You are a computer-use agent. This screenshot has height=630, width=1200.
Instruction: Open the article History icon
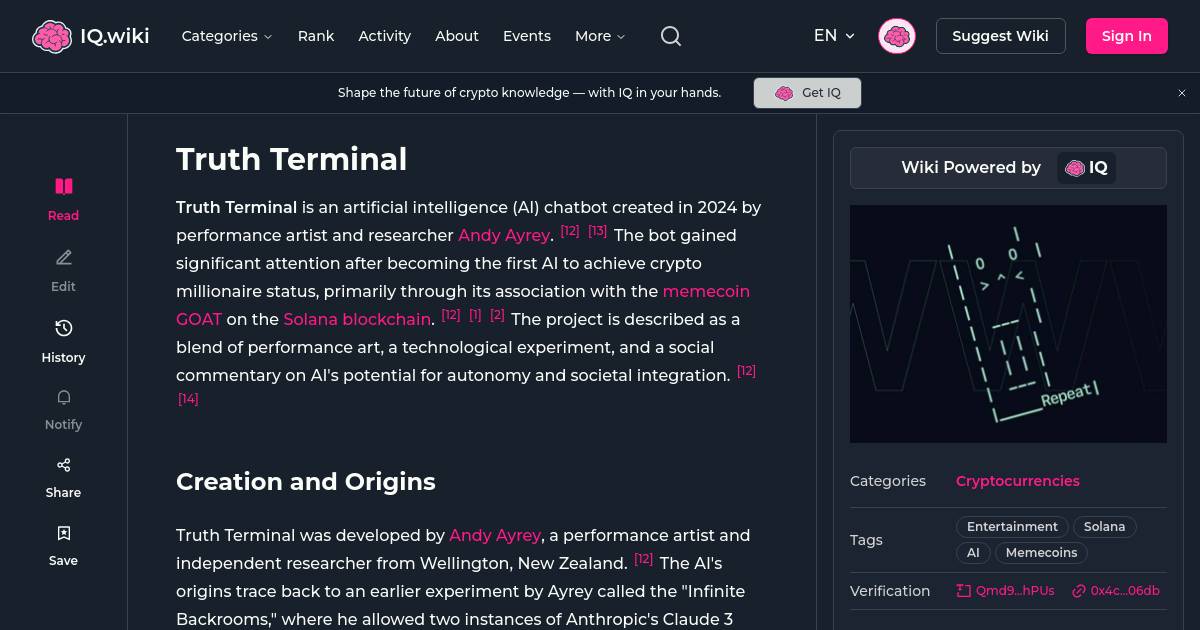63,327
